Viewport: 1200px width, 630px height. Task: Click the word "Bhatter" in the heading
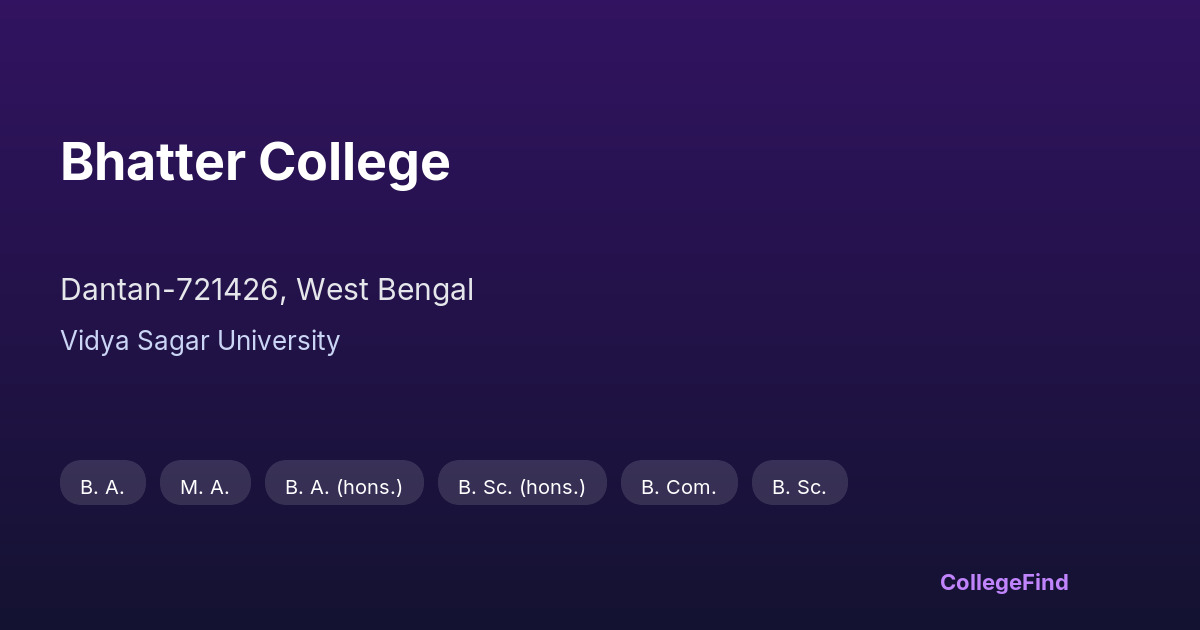pos(153,162)
